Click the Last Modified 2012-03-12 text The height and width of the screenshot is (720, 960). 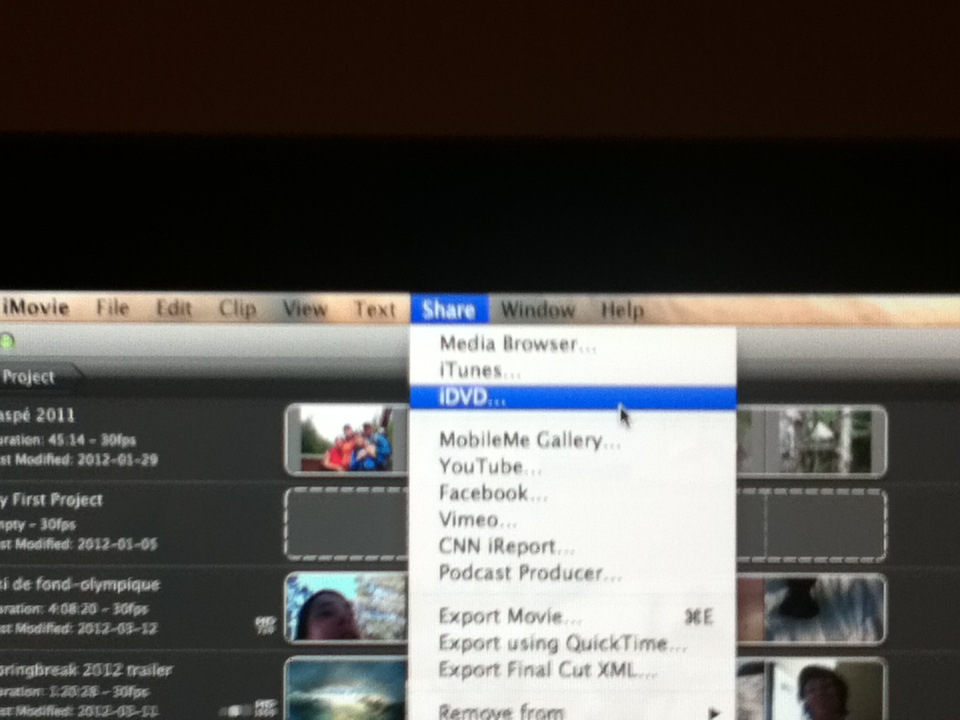[x=78, y=628]
